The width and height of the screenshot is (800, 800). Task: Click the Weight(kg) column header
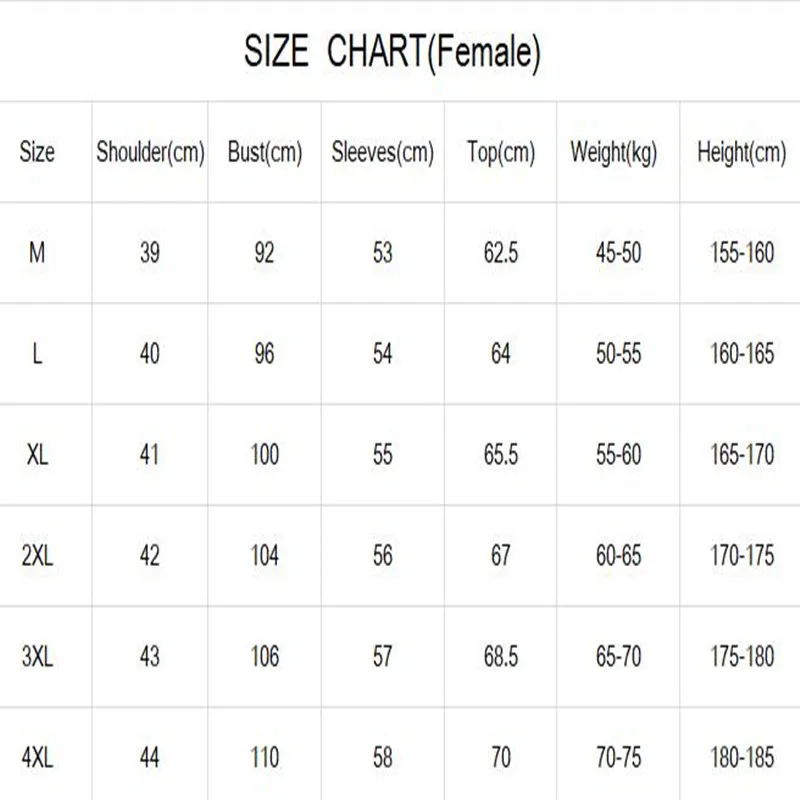click(x=614, y=153)
